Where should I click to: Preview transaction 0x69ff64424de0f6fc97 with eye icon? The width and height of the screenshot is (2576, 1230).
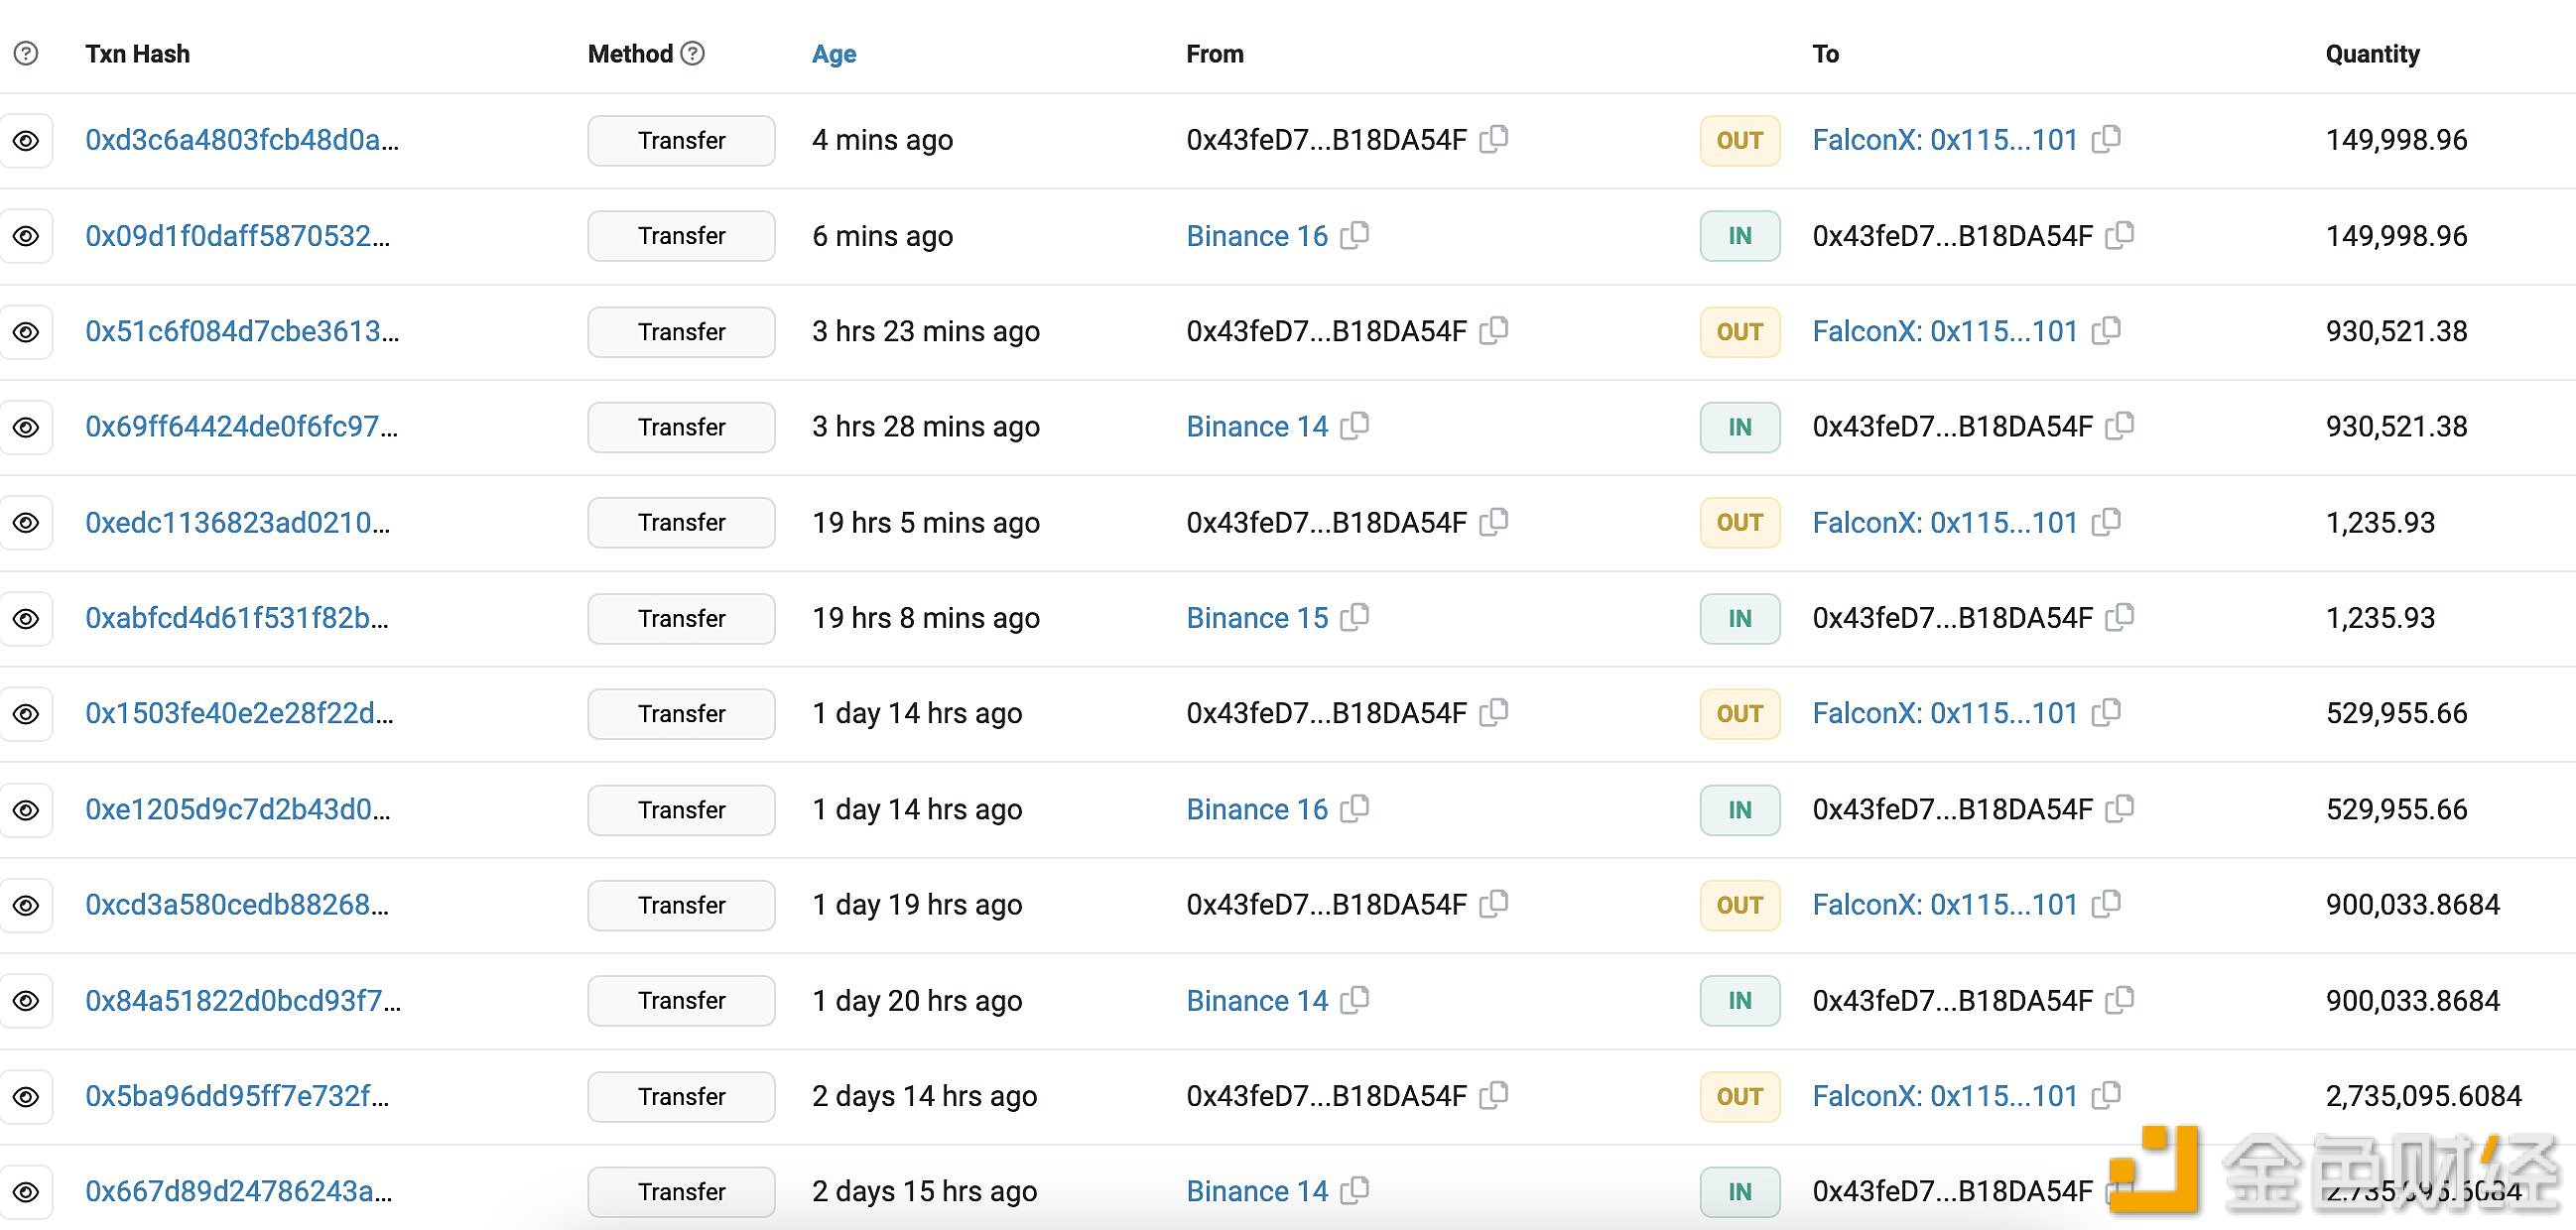click(x=26, y=427)
